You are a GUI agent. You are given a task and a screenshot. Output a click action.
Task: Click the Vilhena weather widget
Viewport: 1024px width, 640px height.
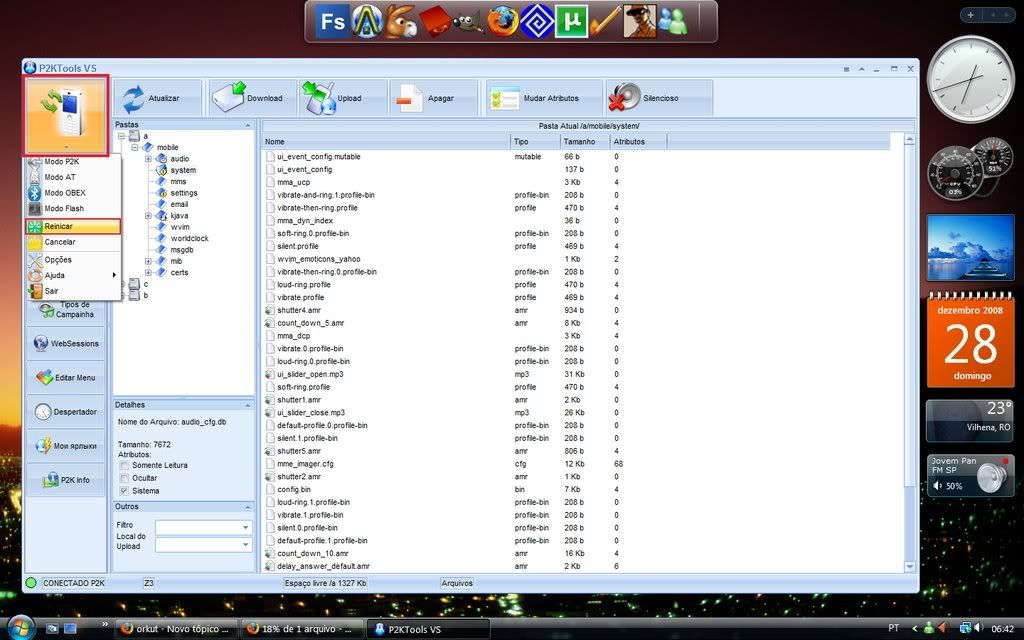point(970,421)
